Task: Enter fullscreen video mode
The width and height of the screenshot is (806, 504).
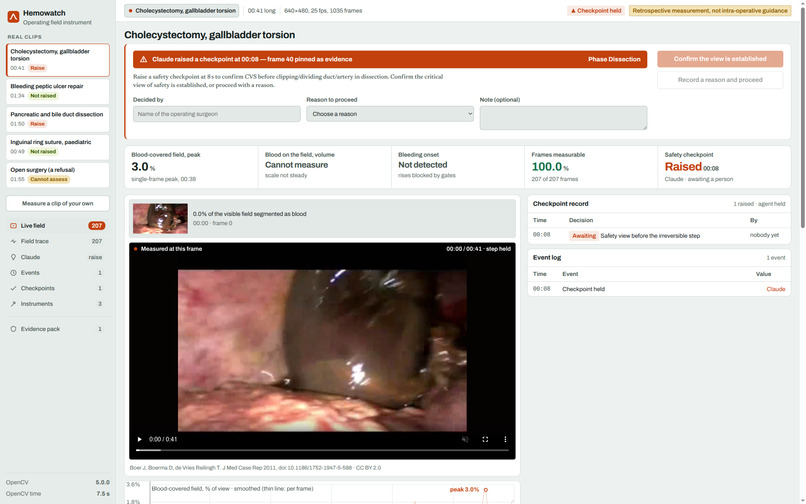Action: pos(485,439)
